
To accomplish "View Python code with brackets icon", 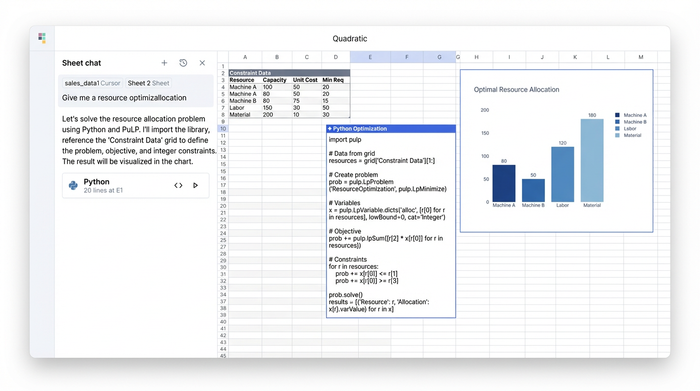I will [x=178, y=185].
